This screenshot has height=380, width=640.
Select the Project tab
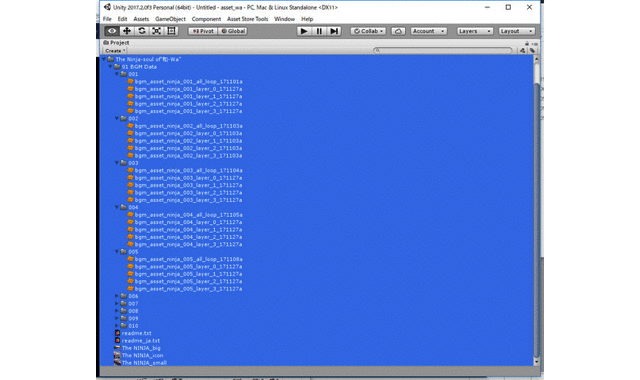tap(116, 42)
